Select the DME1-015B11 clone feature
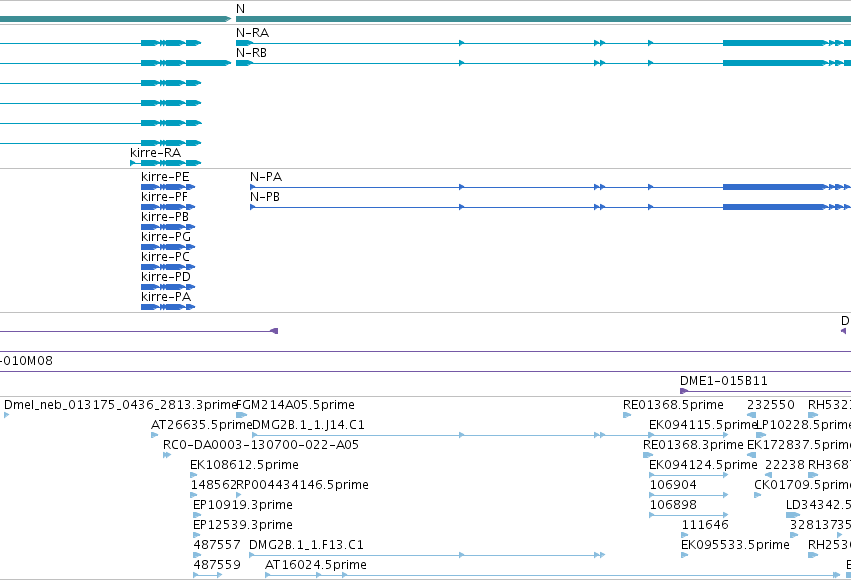851x580 pixels. tap(765, 391)
